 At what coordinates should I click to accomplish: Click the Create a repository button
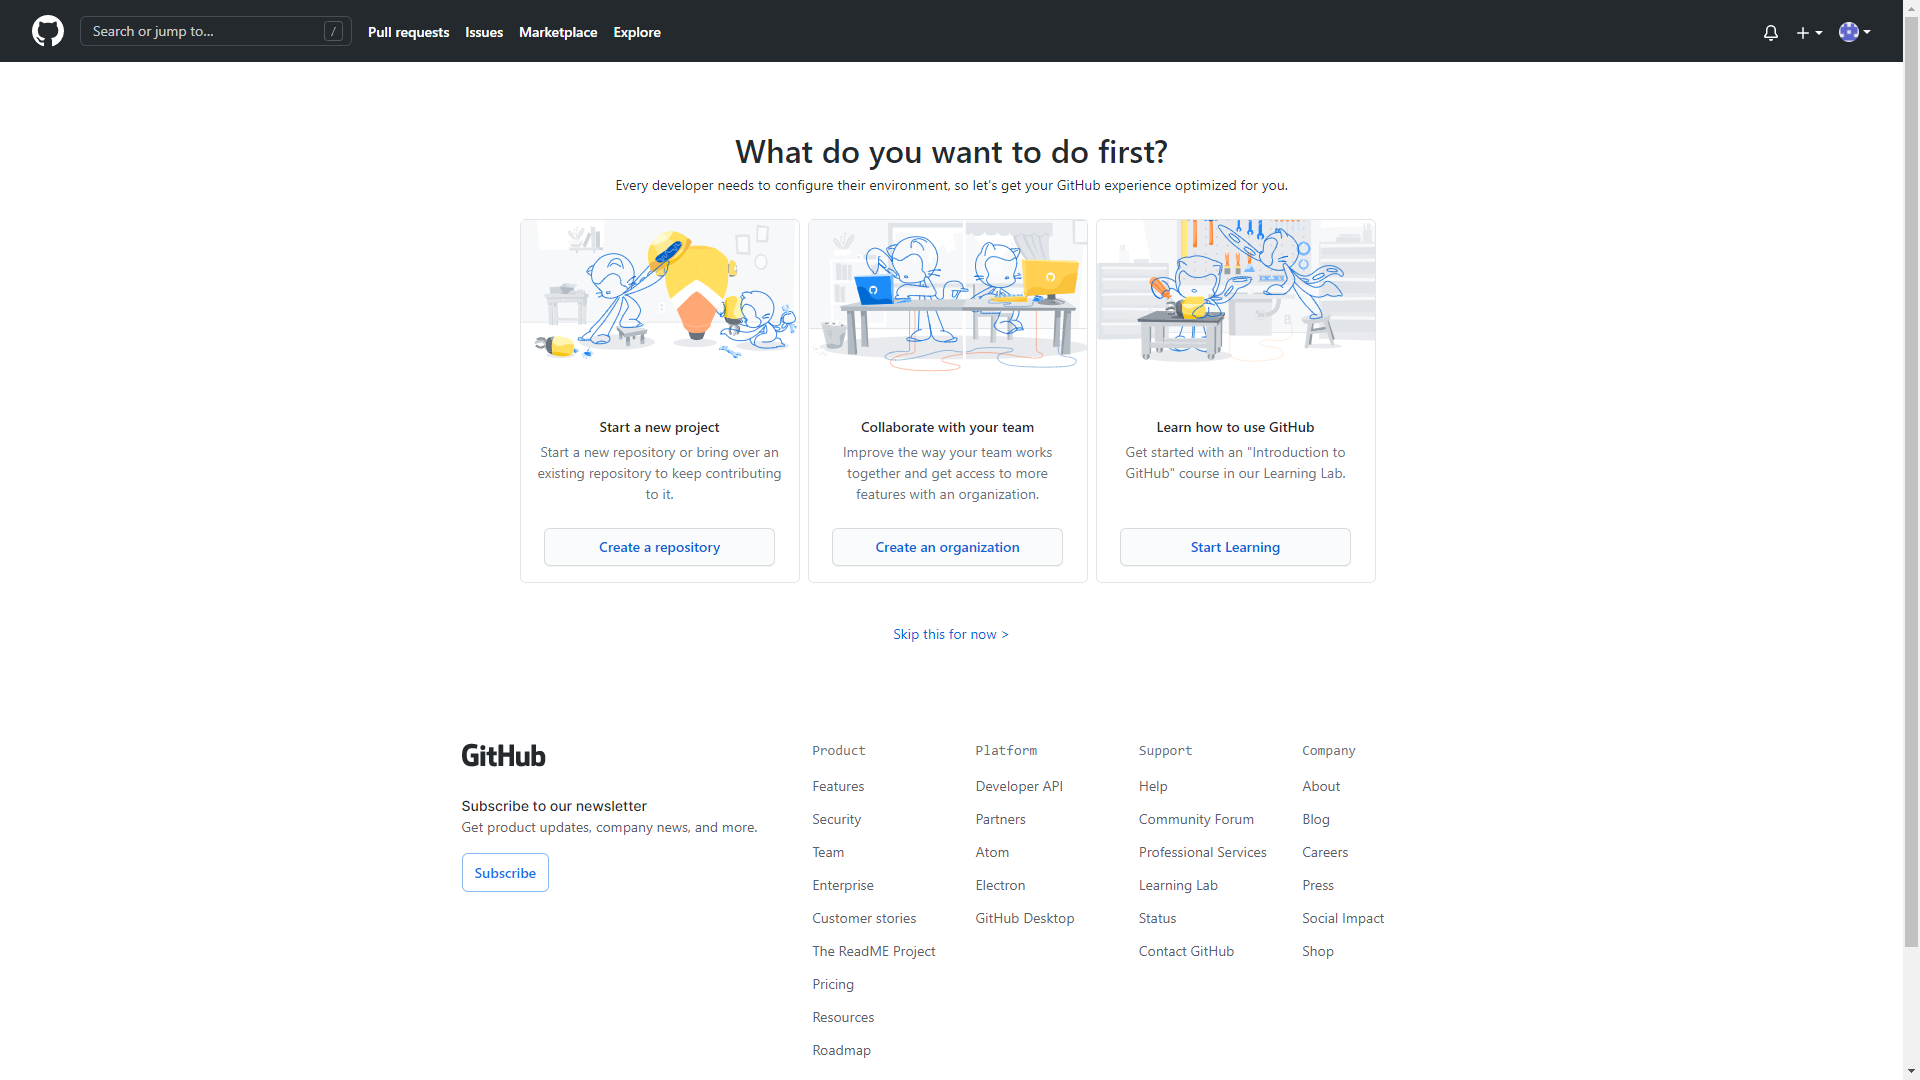(x=659, y=547)
